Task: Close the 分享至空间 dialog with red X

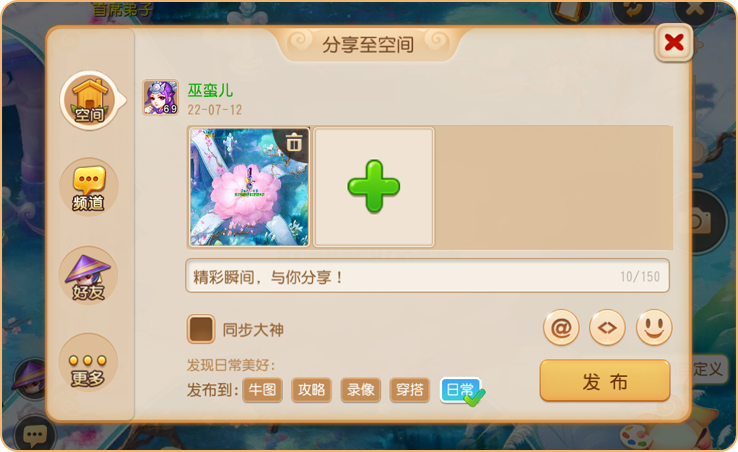Action: pyautogui.click(x=674, y=43)
